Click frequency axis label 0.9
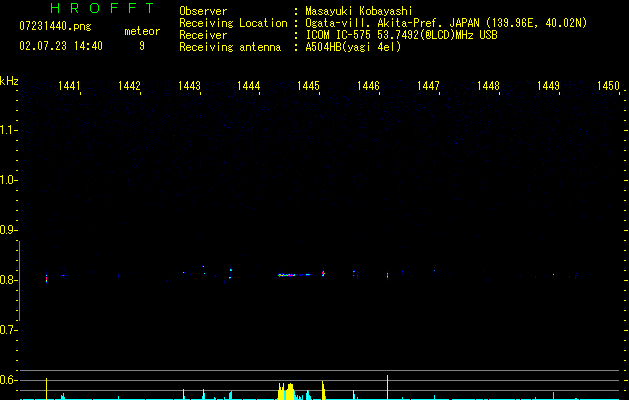The width and height of the screenshot is (629, 400). pos(8,230)
